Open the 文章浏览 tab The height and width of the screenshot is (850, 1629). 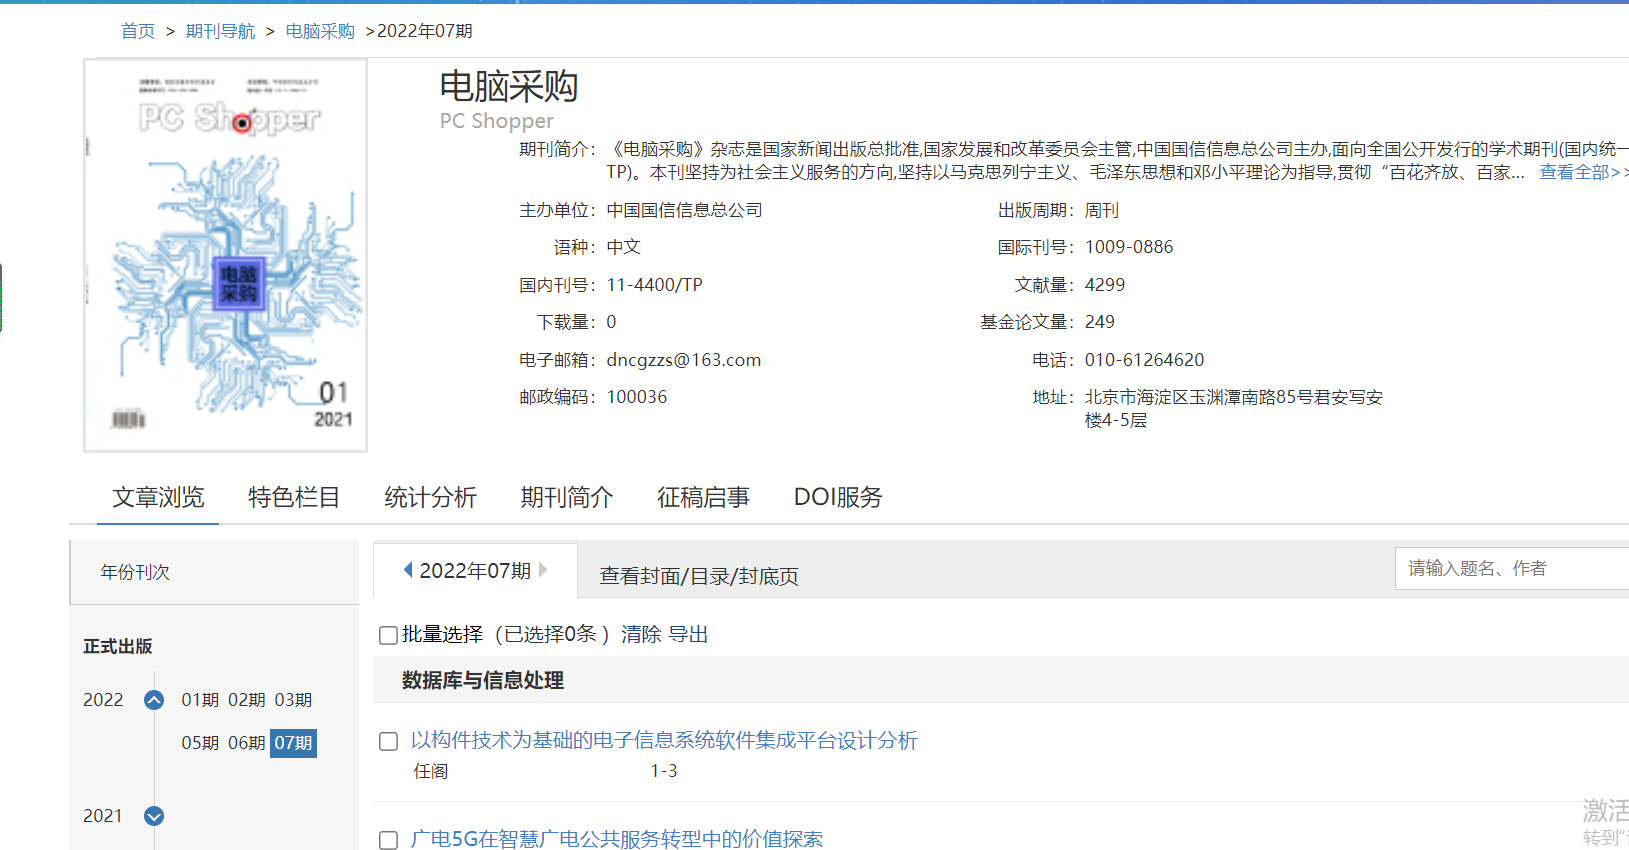(x=158, y=497)
